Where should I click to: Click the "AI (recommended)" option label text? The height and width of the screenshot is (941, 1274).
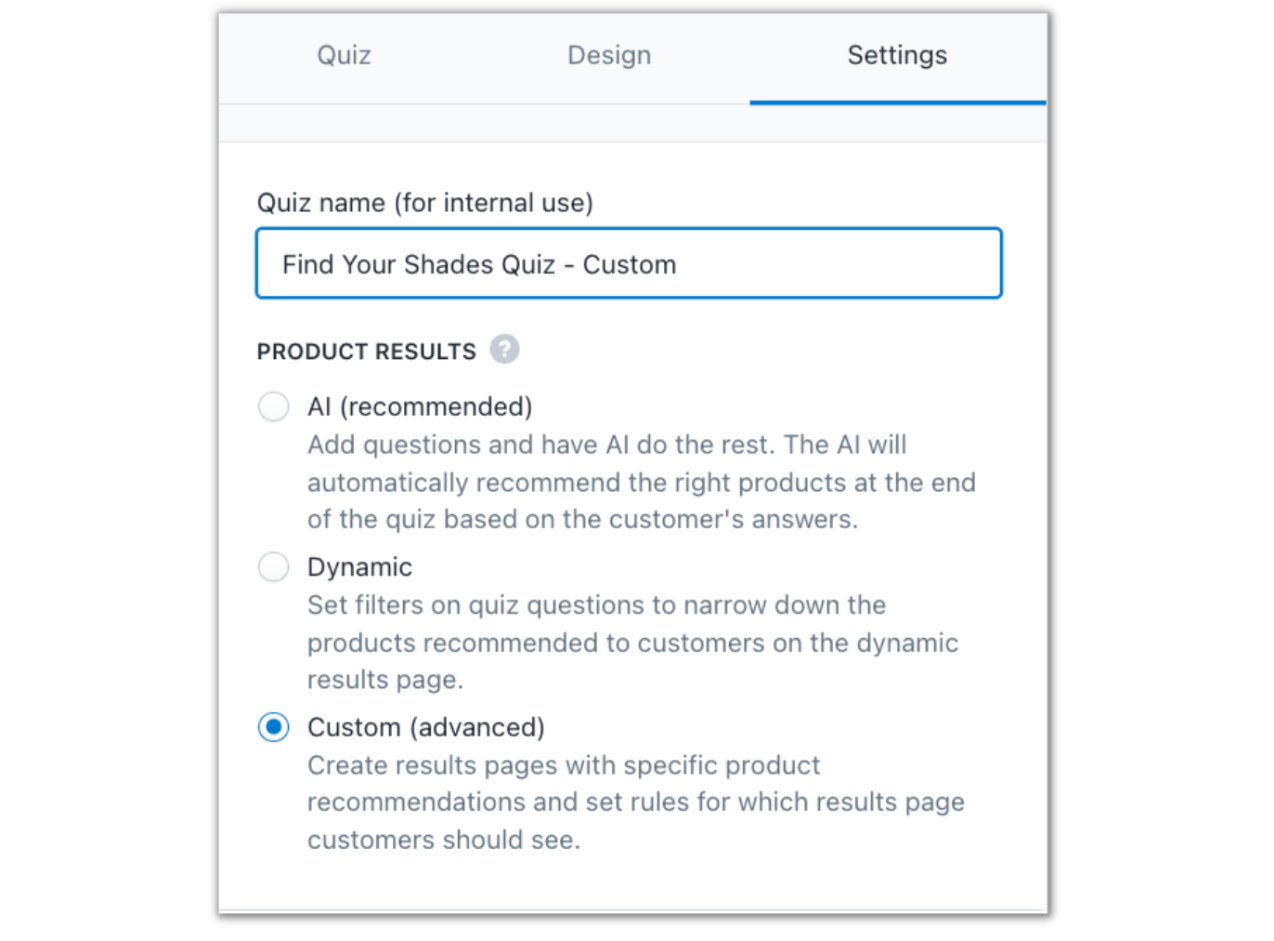[x=419, y=407]
